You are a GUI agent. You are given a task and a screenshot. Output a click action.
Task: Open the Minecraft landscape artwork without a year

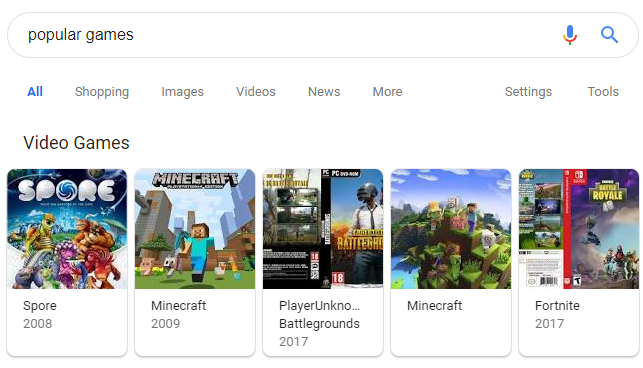[x=451, y=229]
